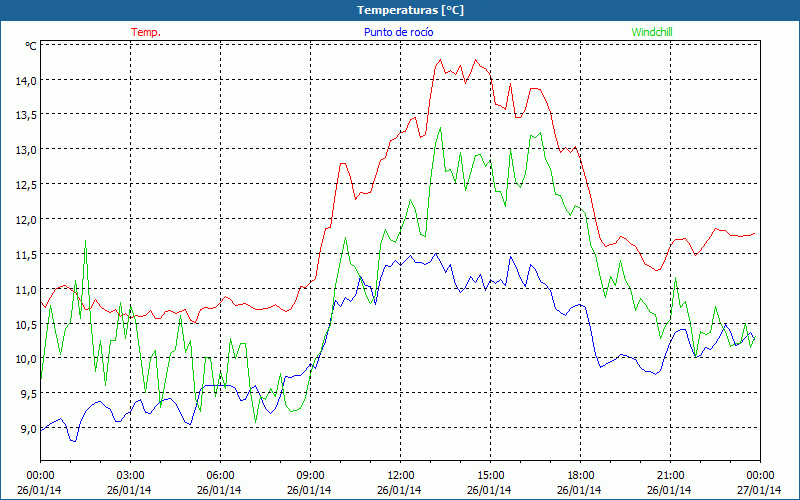Click the '12,5' y-axis value
The width and height of the screenshot is (800, 500).
(27, 185)
